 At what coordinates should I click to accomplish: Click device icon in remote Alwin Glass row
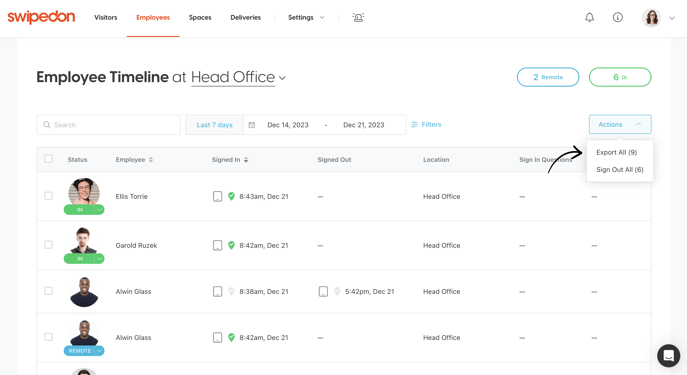(x=217, y=337)
